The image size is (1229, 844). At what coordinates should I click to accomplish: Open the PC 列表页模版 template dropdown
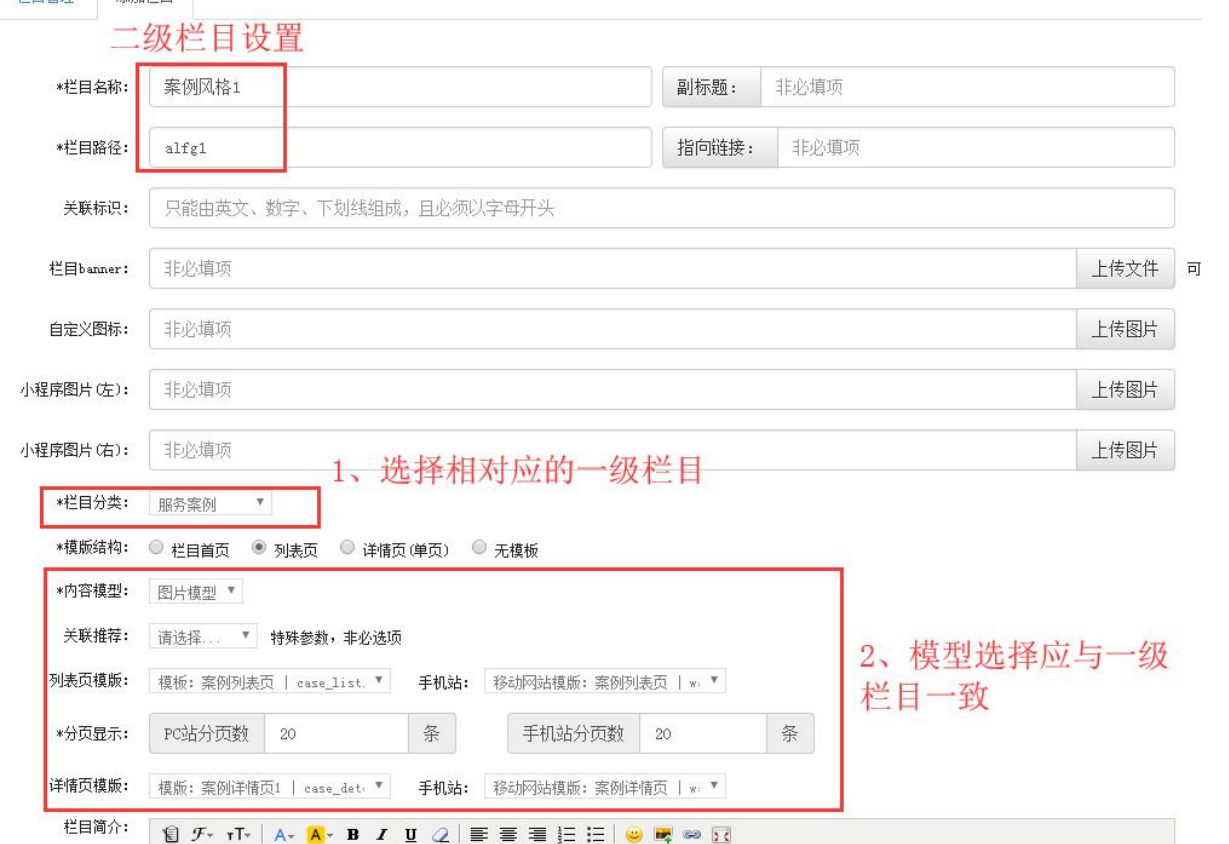(270, 682)
